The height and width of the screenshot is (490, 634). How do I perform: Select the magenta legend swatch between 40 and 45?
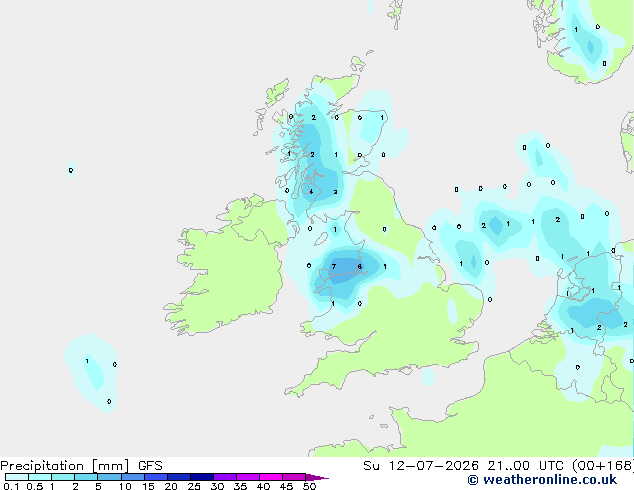(271, 477)
